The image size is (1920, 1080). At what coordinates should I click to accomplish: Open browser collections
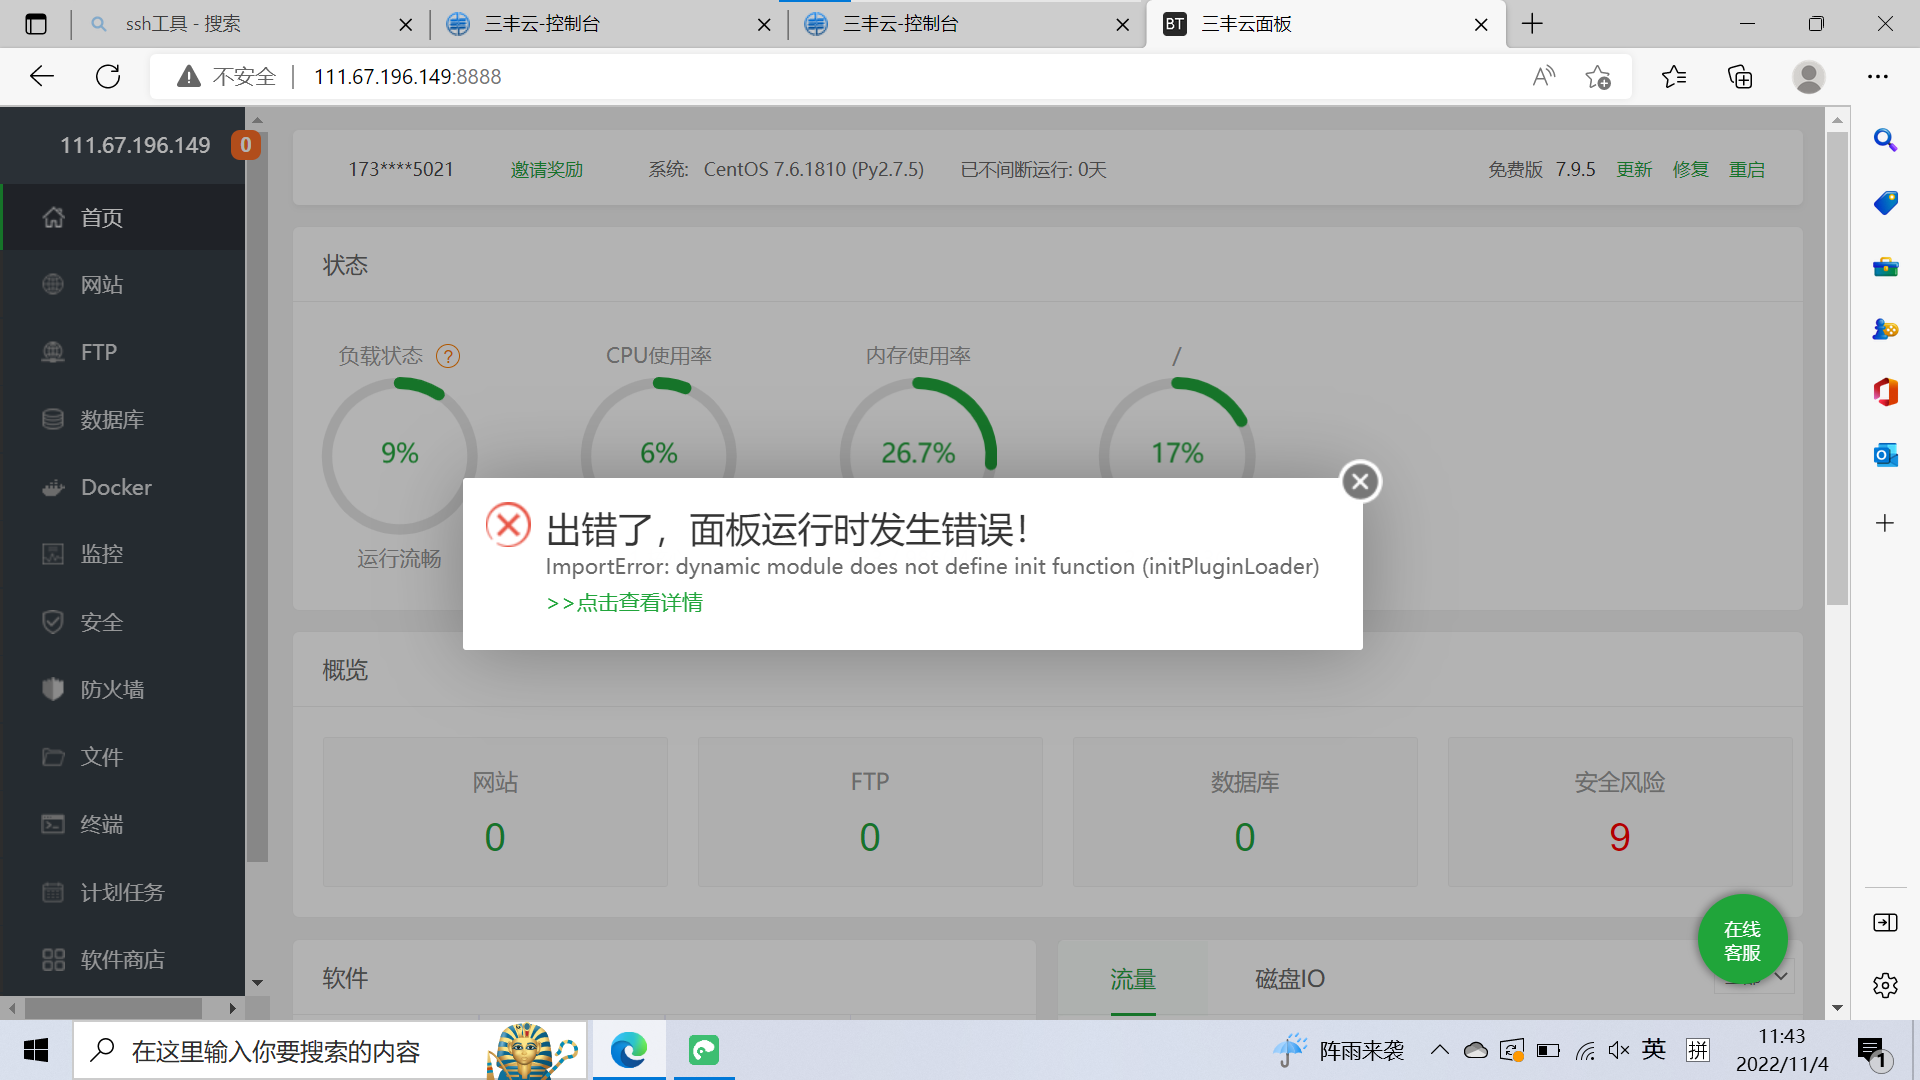pos(1740,76)
